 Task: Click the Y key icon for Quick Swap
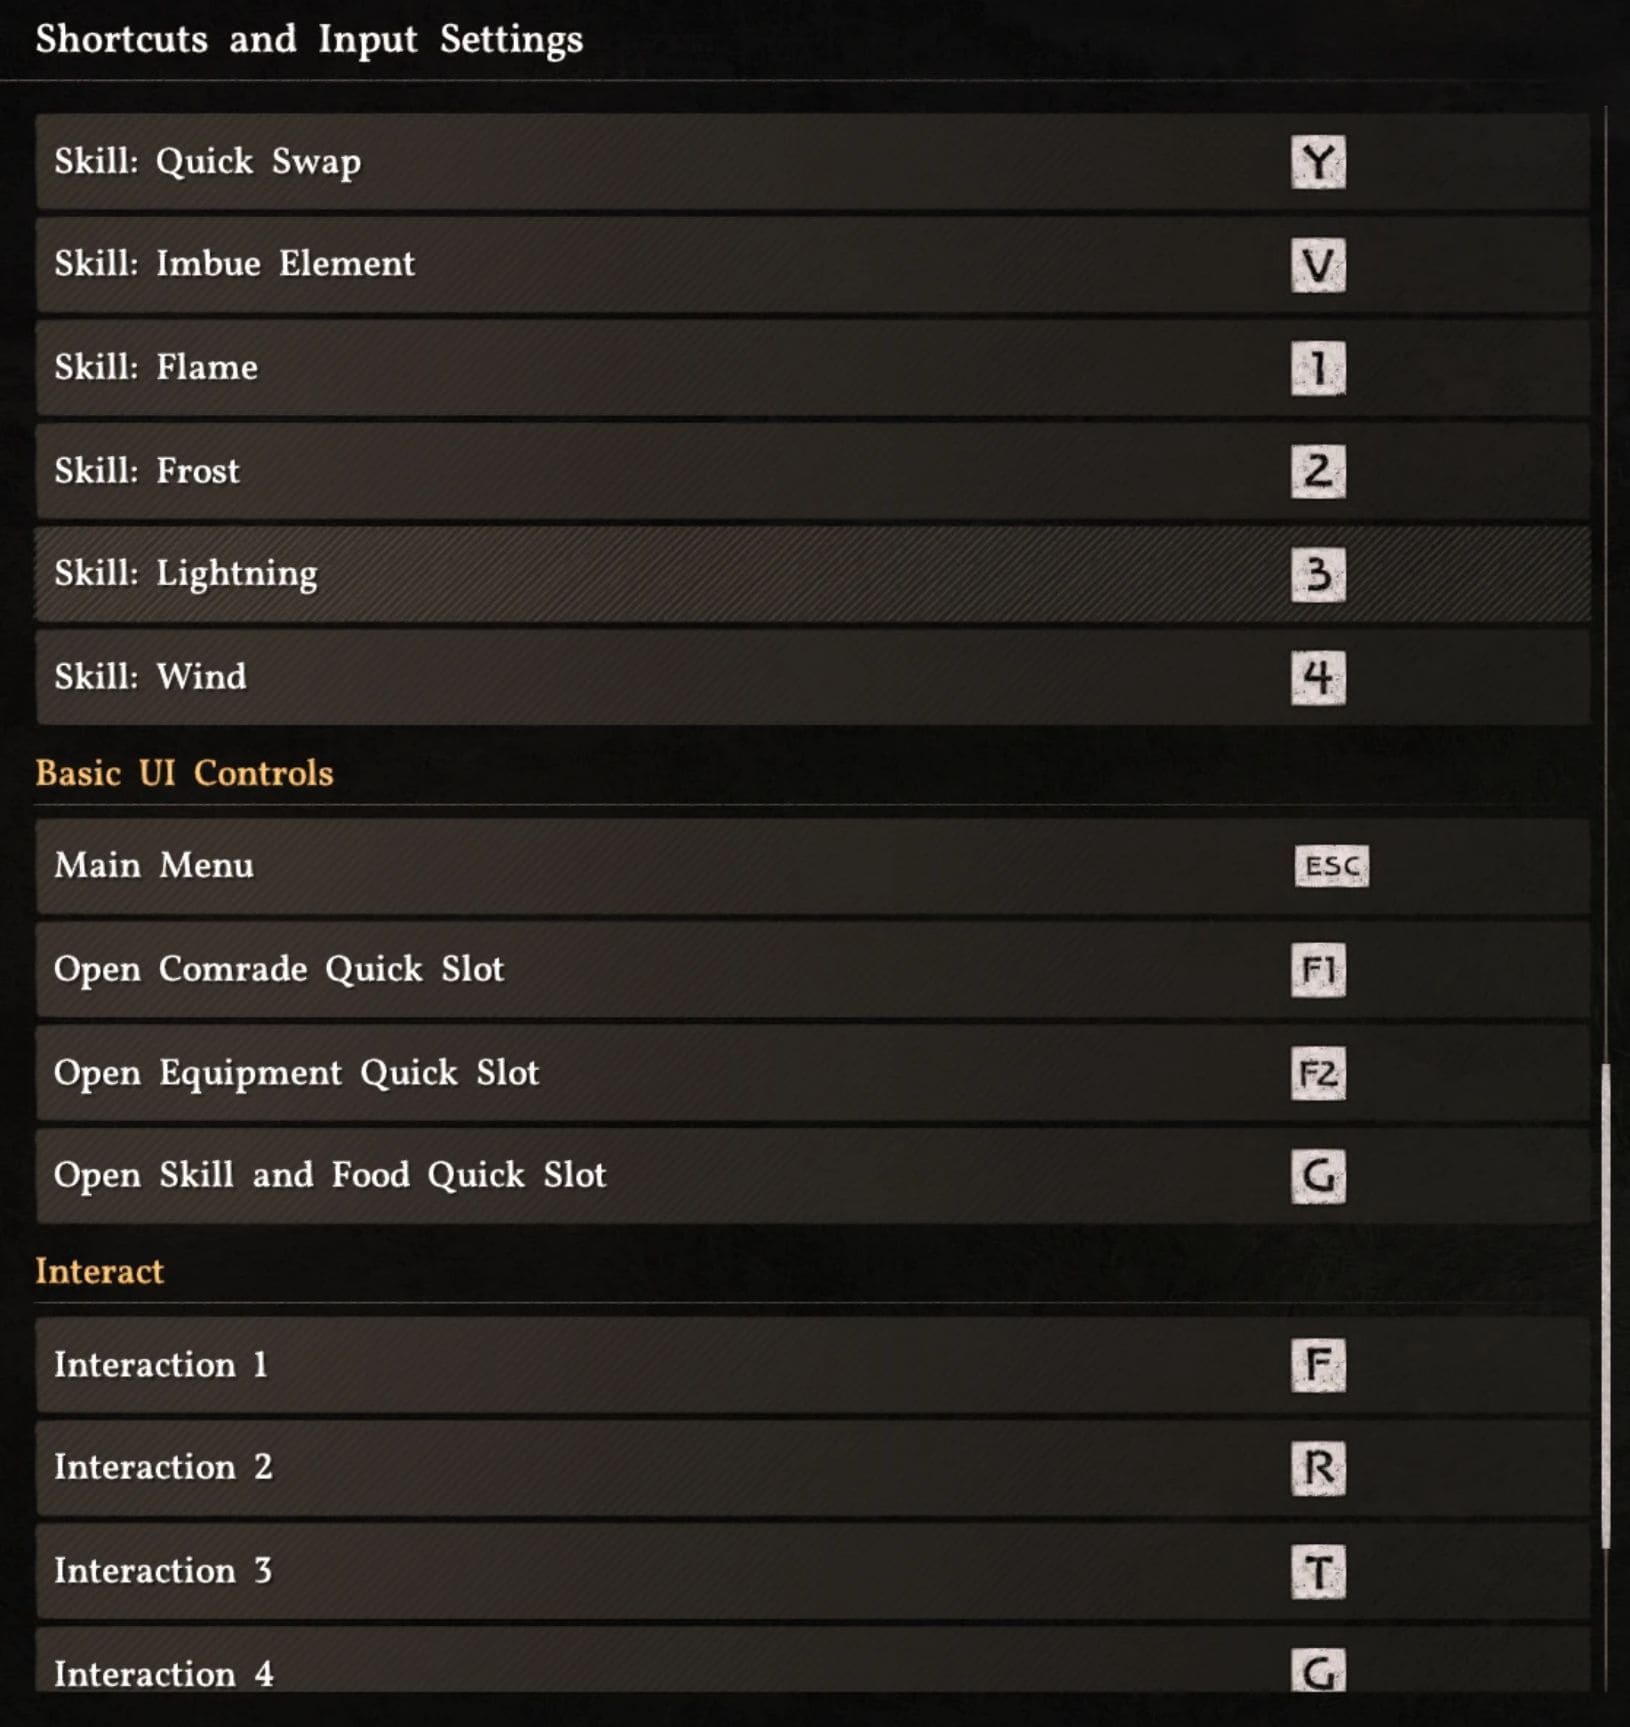point(1318,162)
